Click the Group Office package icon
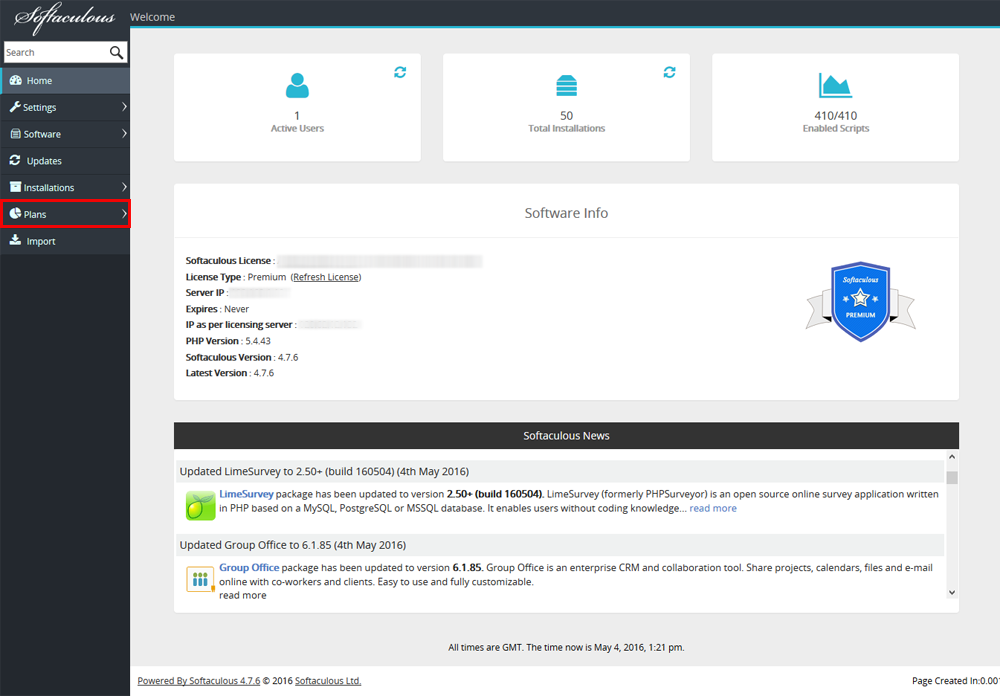1000x696 pixels. pyautogui.click(x=200, y=579)
